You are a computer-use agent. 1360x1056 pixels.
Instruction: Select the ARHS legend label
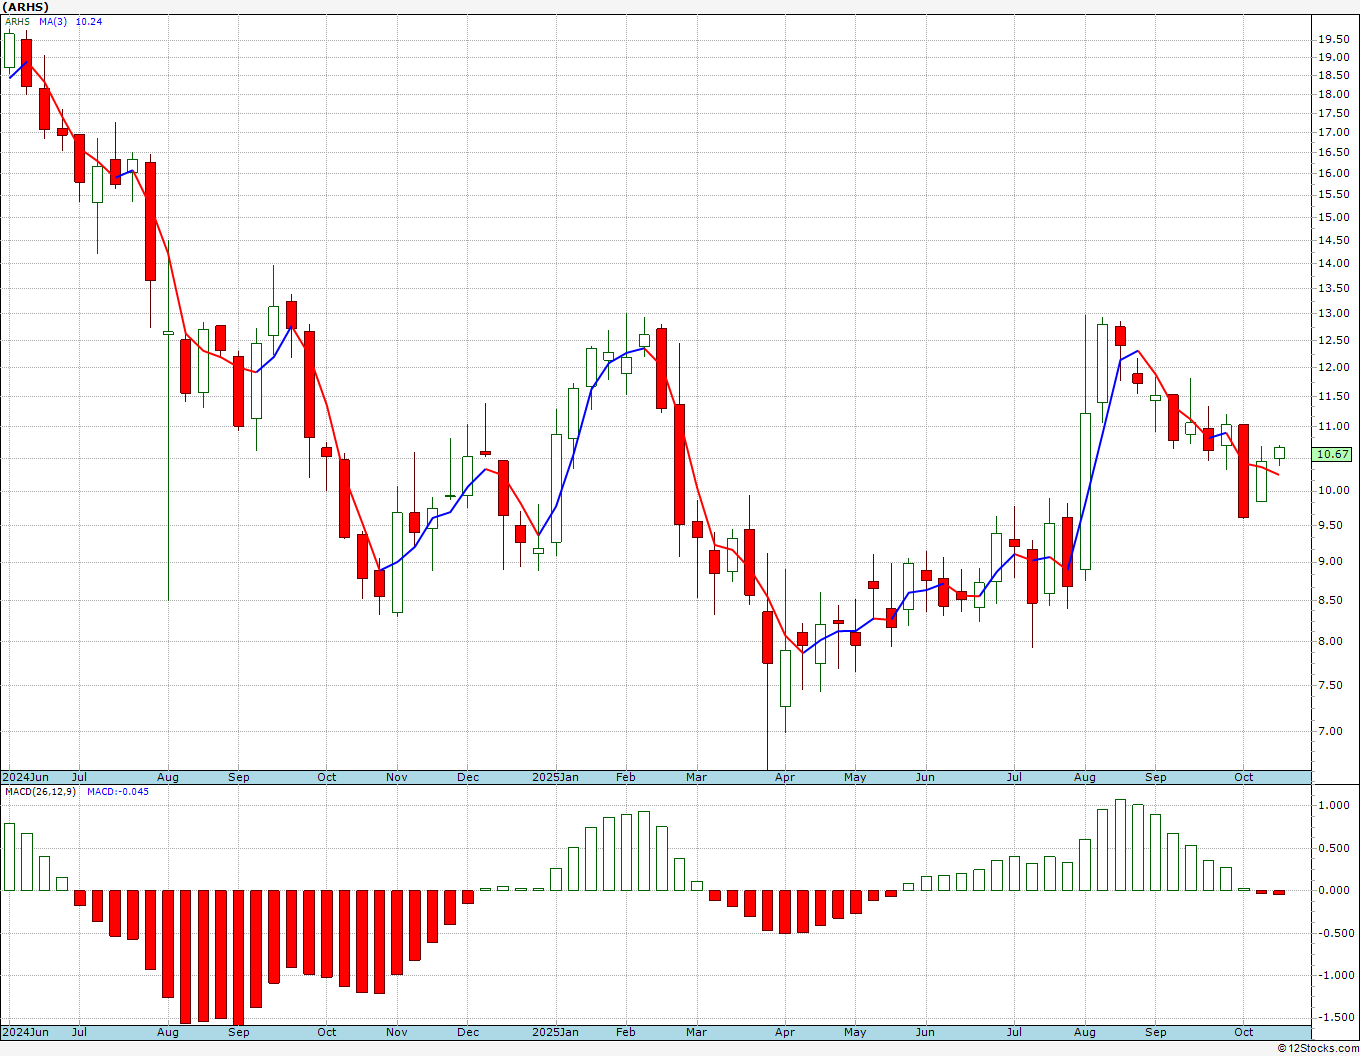click(17, 22)
